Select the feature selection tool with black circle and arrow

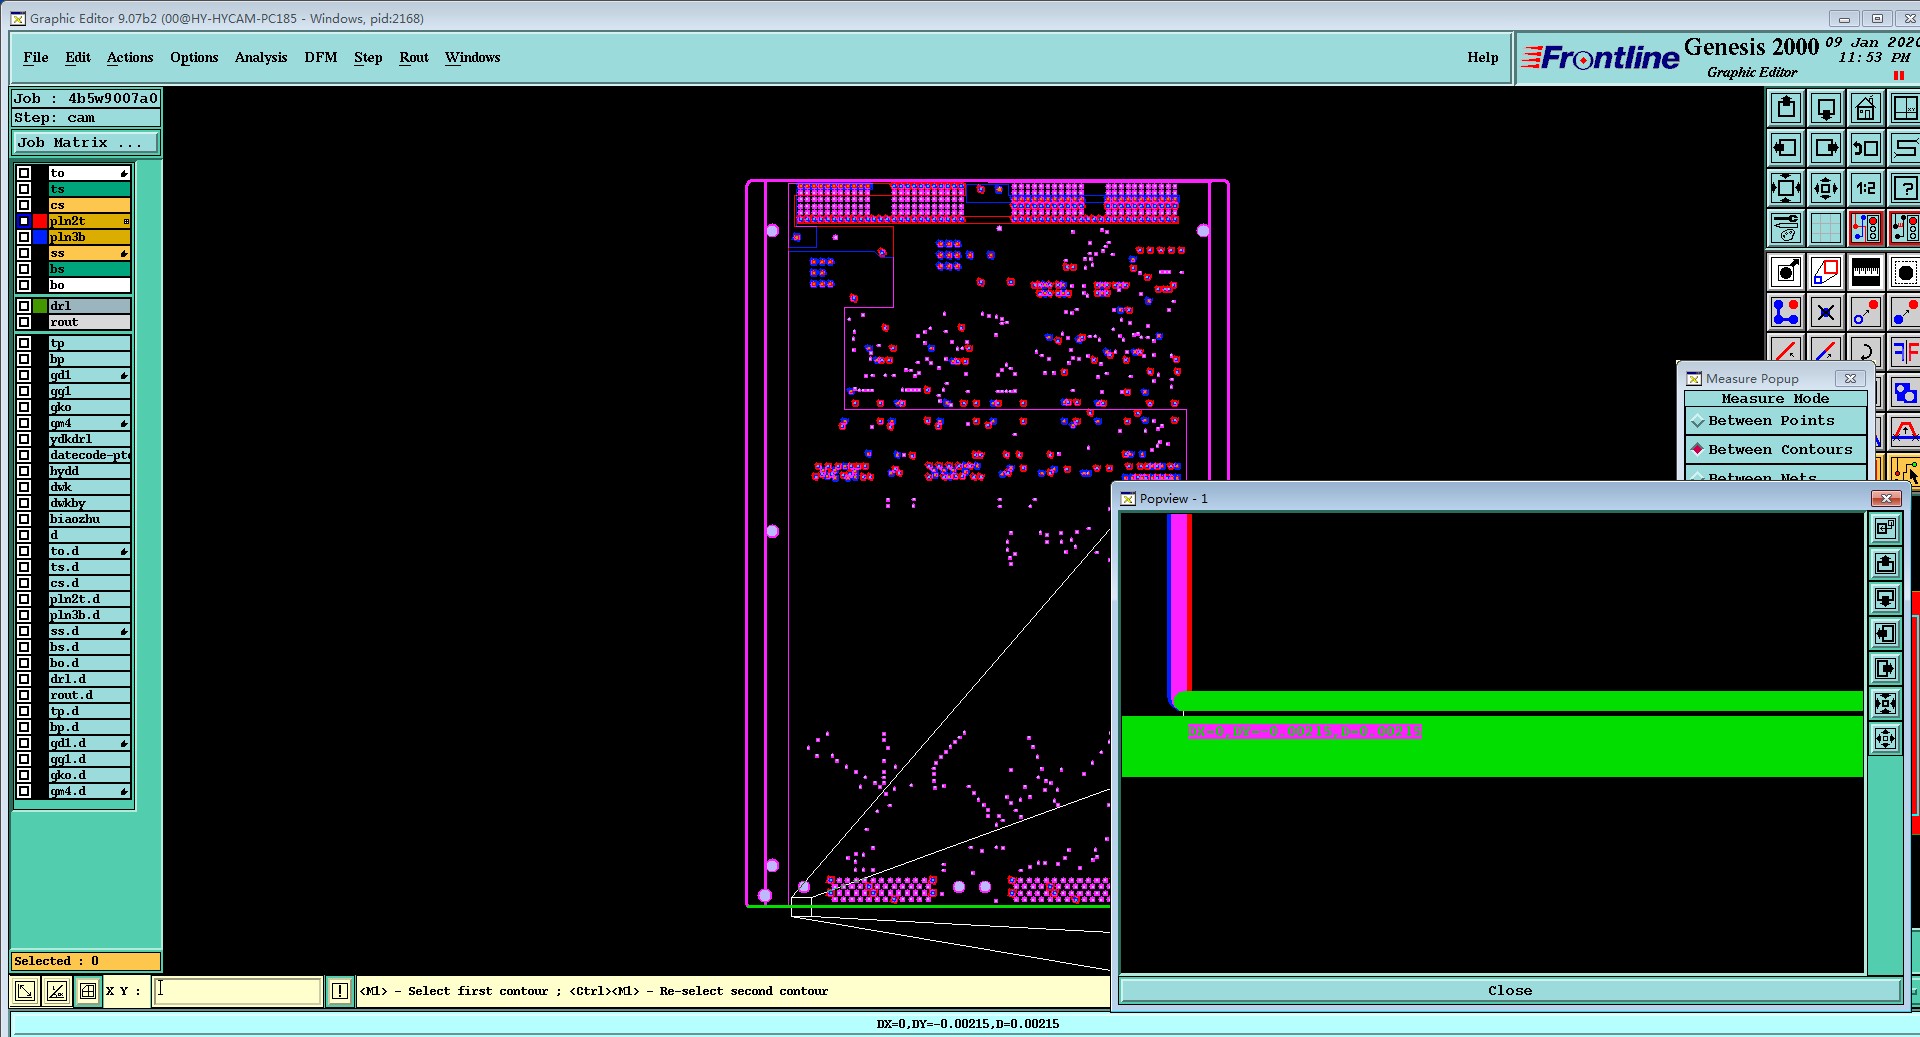click(x=1786, y=272)
